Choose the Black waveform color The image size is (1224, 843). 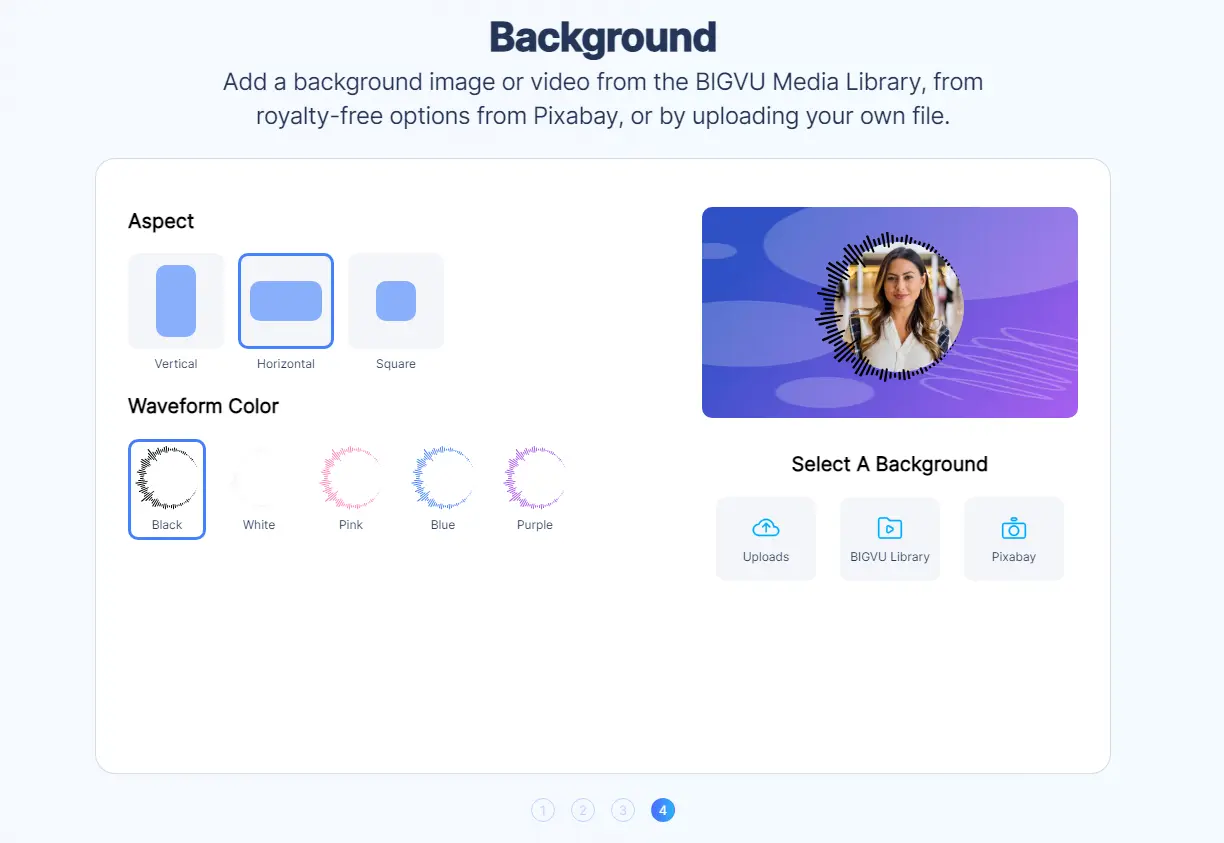click(x=167, y=489)
